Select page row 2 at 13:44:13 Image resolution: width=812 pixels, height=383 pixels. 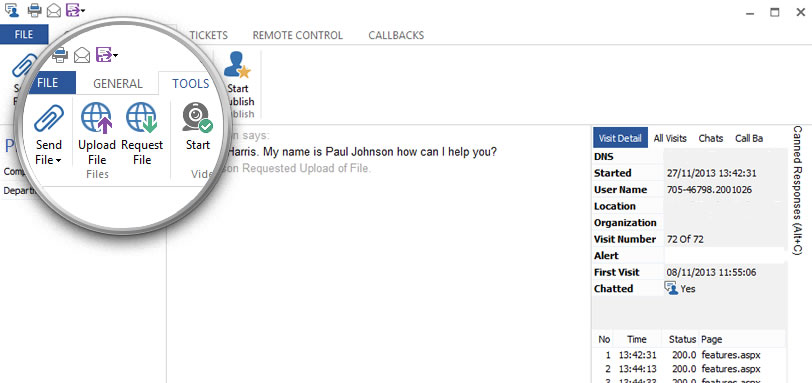click(689, 369)
